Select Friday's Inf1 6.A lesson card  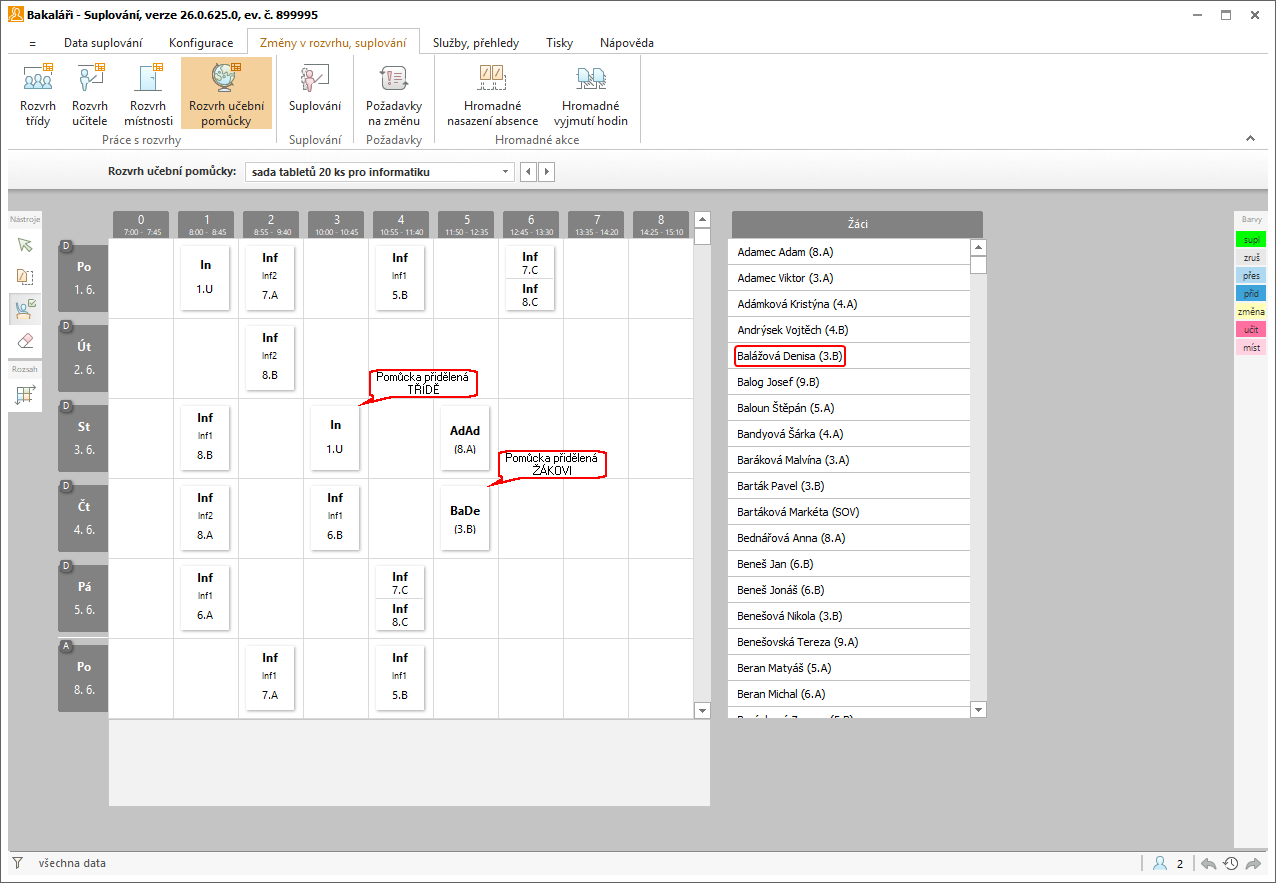click(x=205, y=598)
